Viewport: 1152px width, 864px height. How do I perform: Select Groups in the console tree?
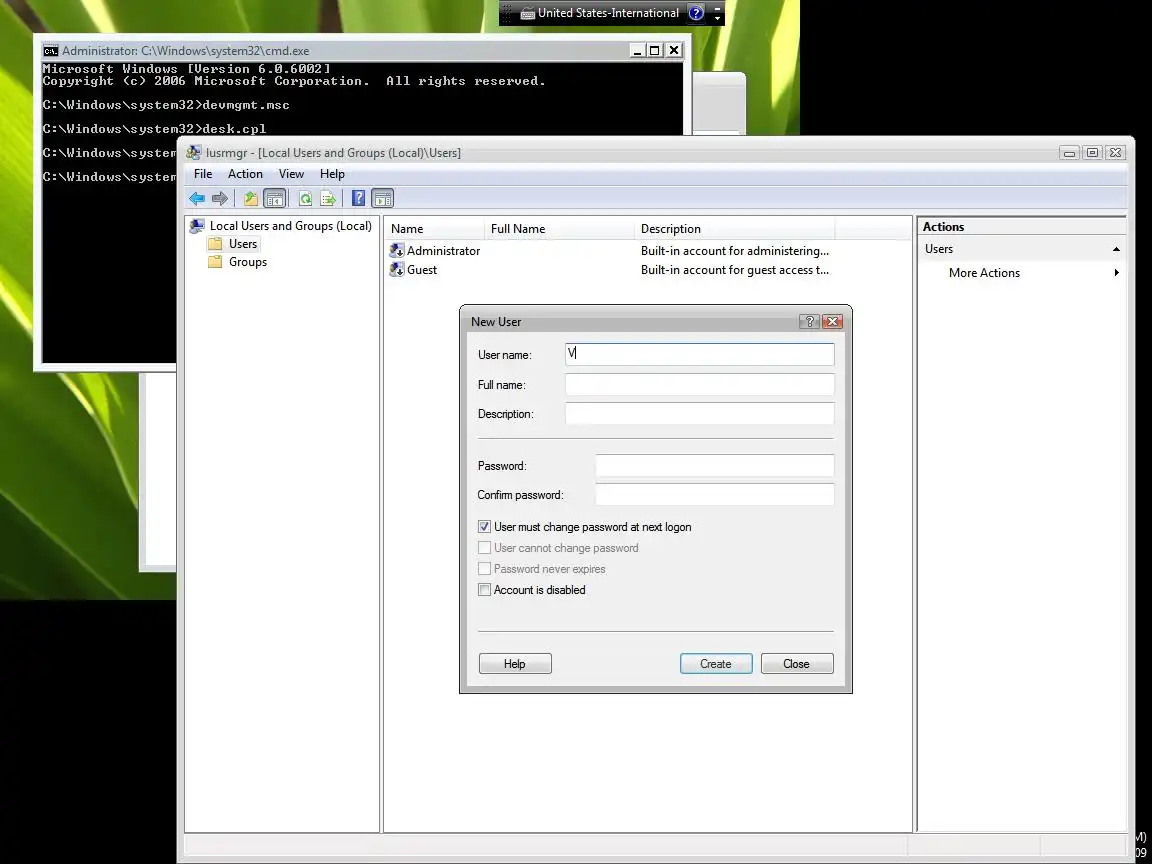tap(248, 262)
